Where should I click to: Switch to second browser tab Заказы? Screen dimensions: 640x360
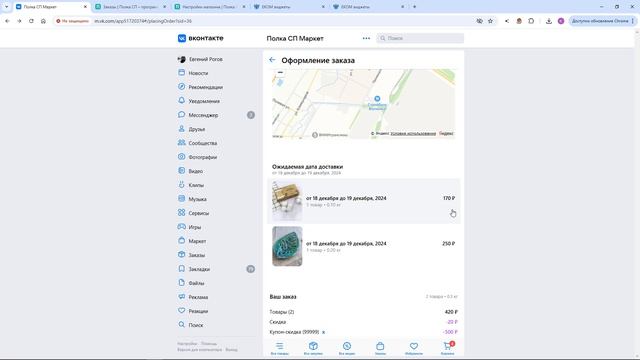click(130, 7)
